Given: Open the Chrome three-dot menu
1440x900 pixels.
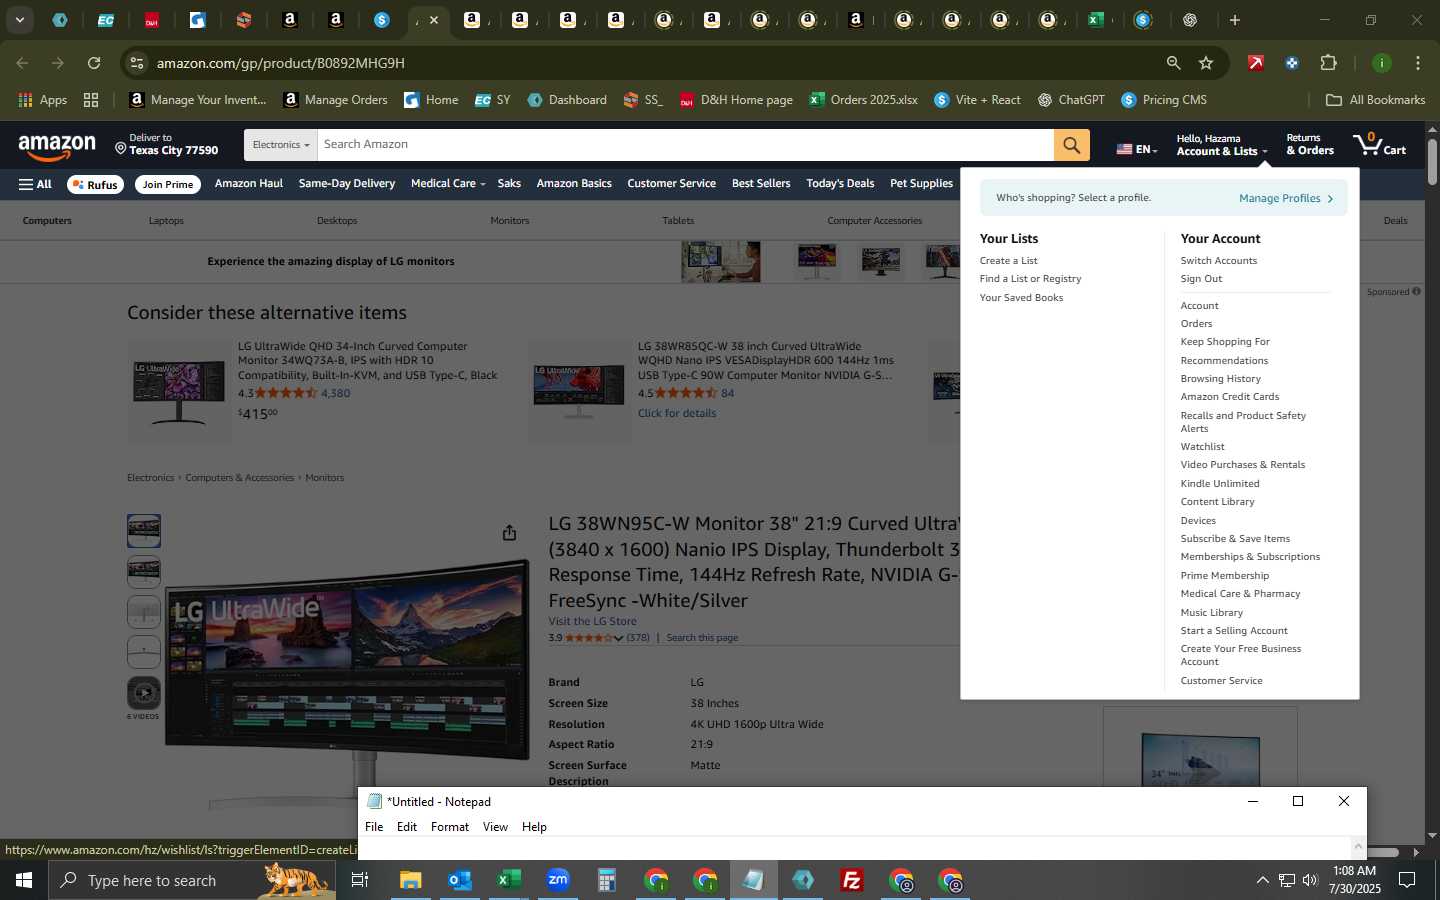Looking at the screenshot, I should (x=1418, y=63).
